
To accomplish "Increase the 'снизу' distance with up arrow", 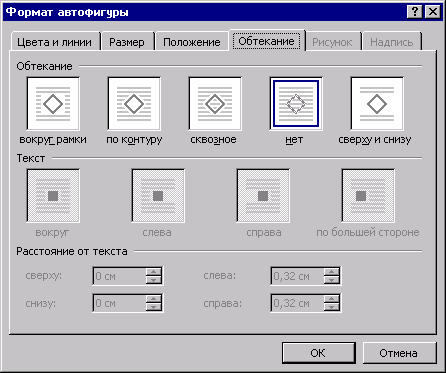I will pos(154,299).
